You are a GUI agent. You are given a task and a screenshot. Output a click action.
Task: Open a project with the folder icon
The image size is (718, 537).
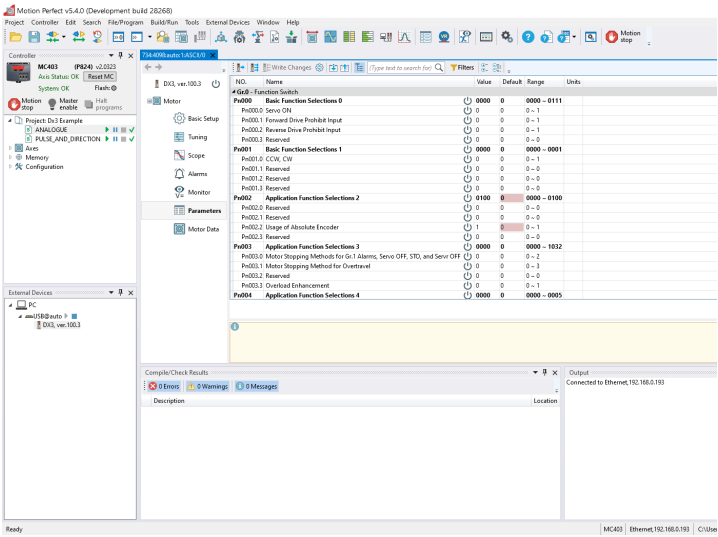click(16, 37)
